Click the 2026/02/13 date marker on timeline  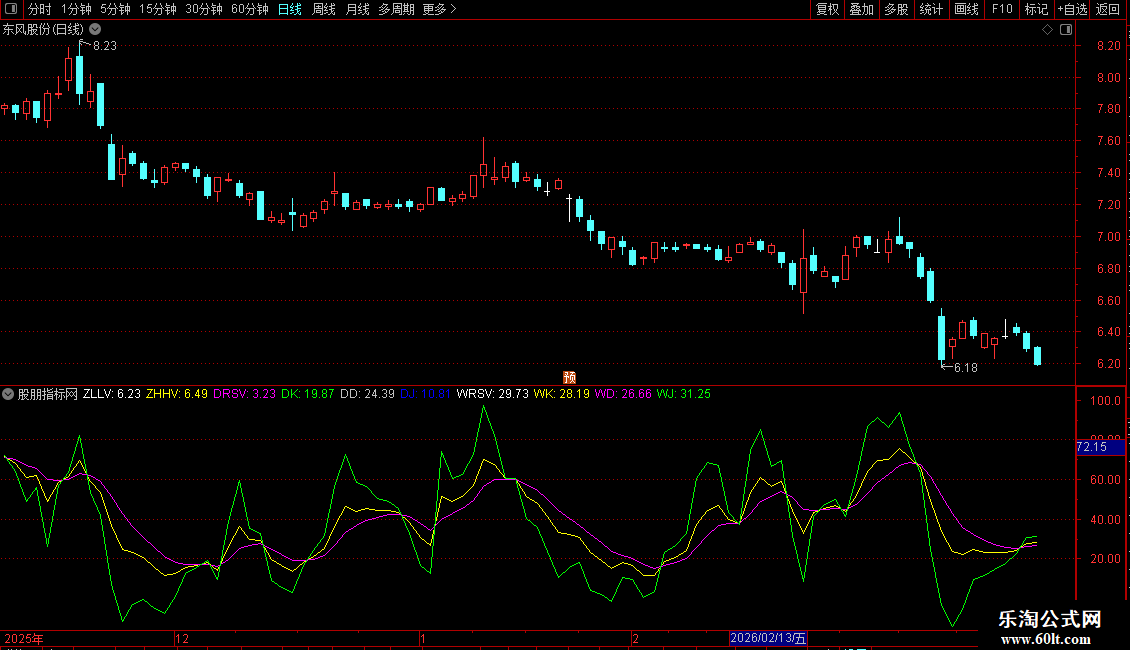point(767,638)
